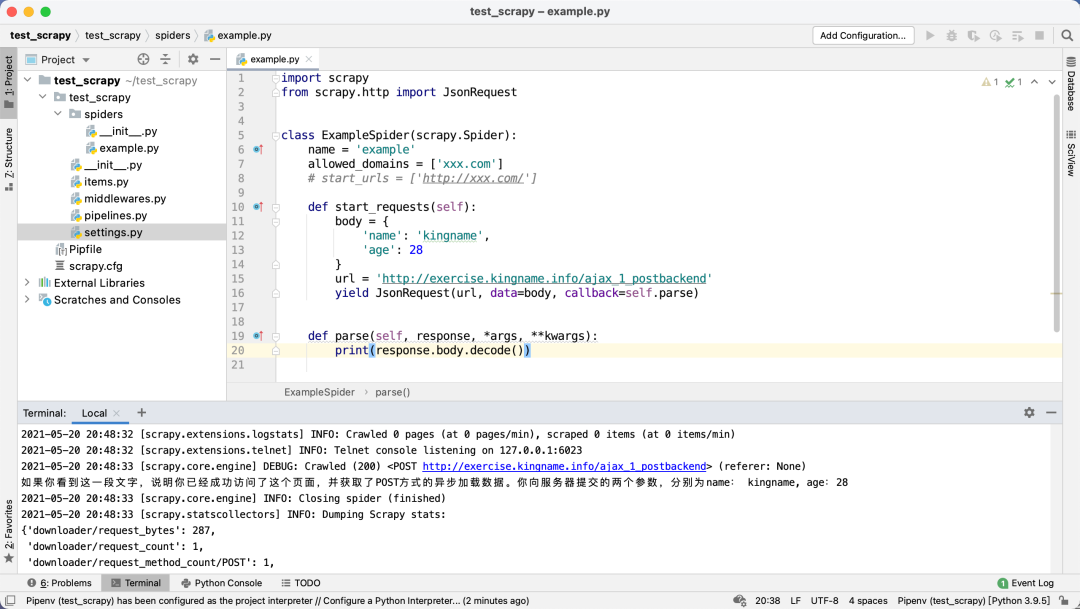
Task: Click the editor vertical scrollbar
Action: click(1056, 213)
